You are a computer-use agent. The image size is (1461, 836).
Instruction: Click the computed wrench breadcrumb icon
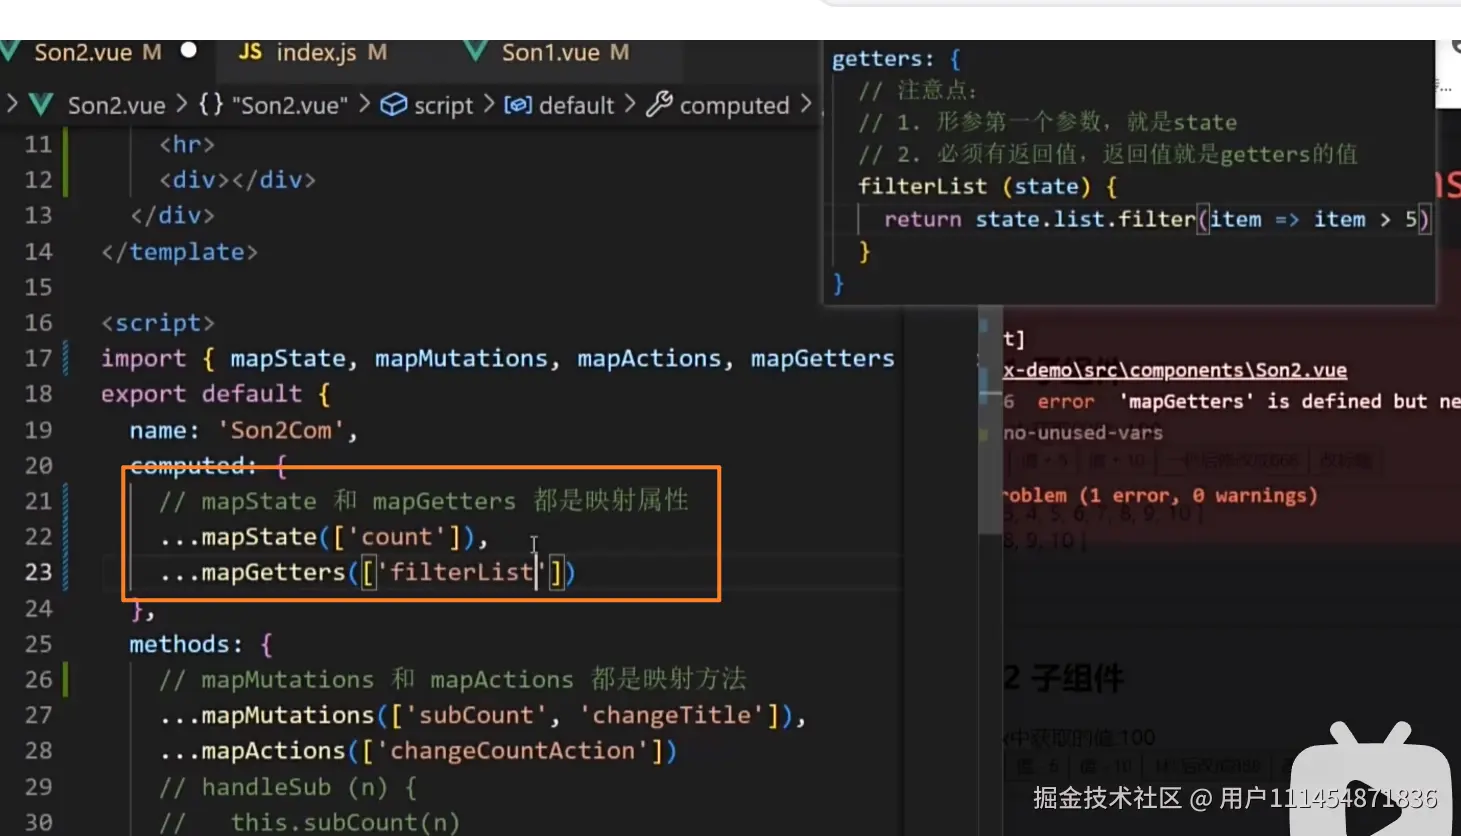(x=659, y=103)
